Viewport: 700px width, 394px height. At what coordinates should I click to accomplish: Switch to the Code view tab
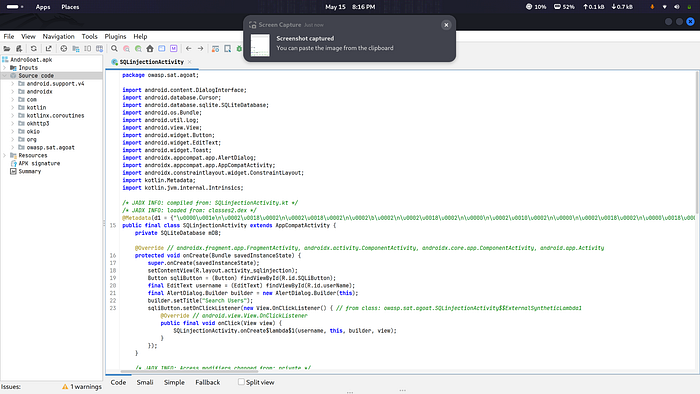click(x=118, y=382)
